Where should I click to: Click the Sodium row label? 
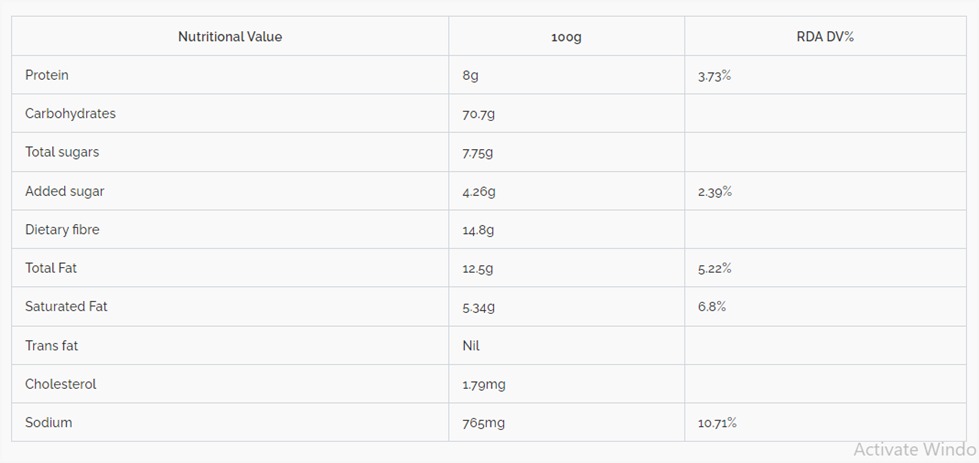pyautogui.click(x=49, y=422)
